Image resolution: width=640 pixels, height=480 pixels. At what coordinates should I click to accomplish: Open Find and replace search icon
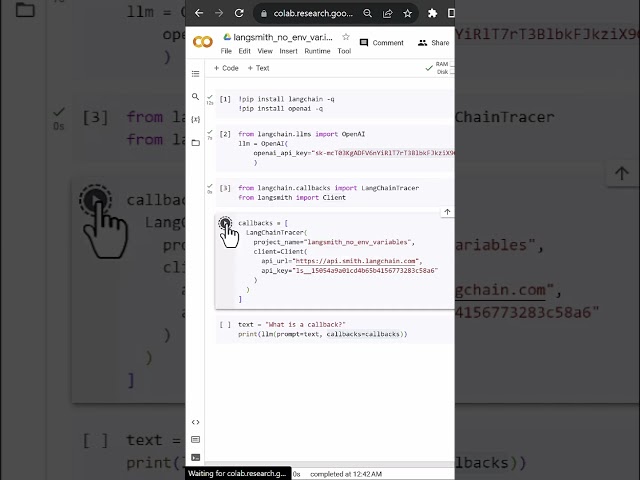point(196,97)
